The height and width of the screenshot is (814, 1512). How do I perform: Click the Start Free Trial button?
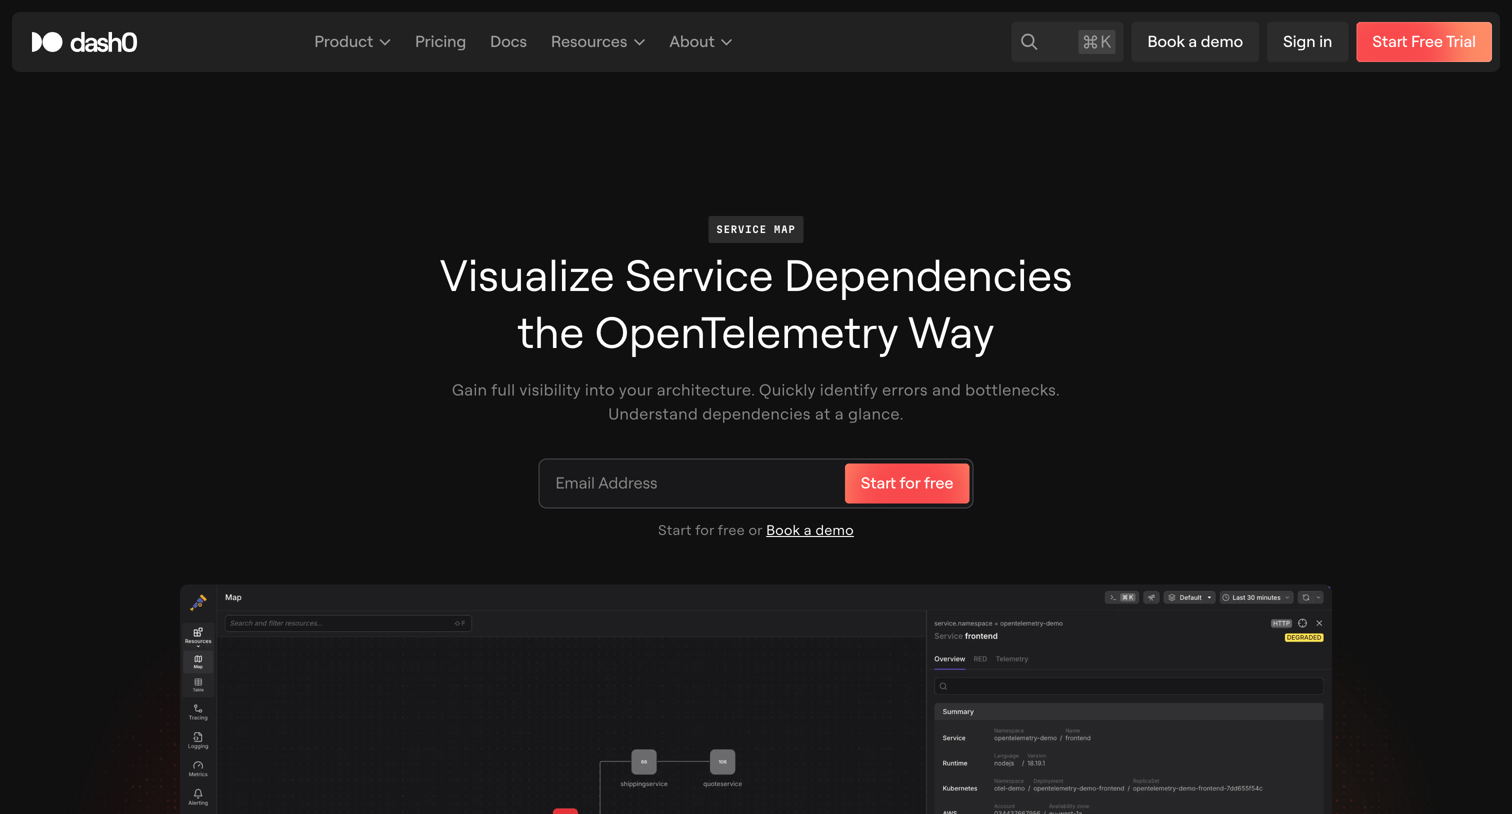(1424, 42)
